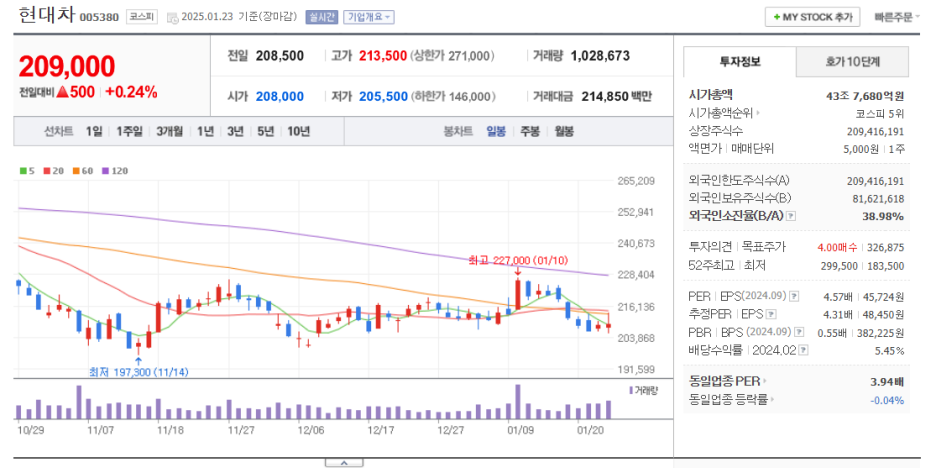Select the 3개월 line chart period
Screen dimensions: 936x468
[170, 132]
